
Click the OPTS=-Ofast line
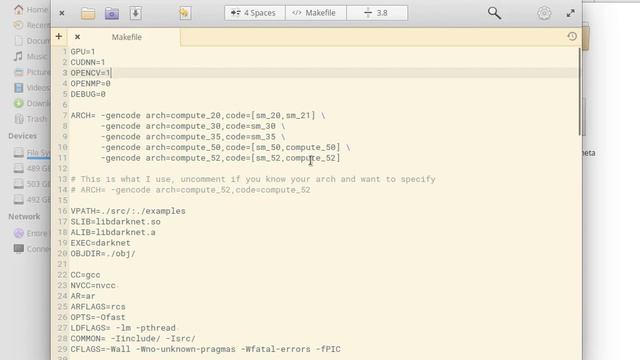click(x=98, y=317)
